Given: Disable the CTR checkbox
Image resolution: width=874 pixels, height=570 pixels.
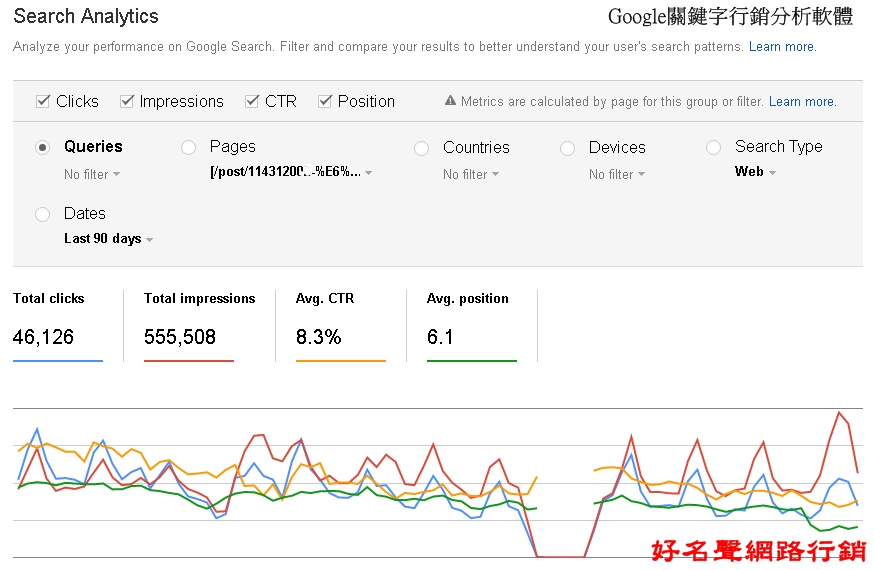Looking at the screenshot, I should (252, 101).
